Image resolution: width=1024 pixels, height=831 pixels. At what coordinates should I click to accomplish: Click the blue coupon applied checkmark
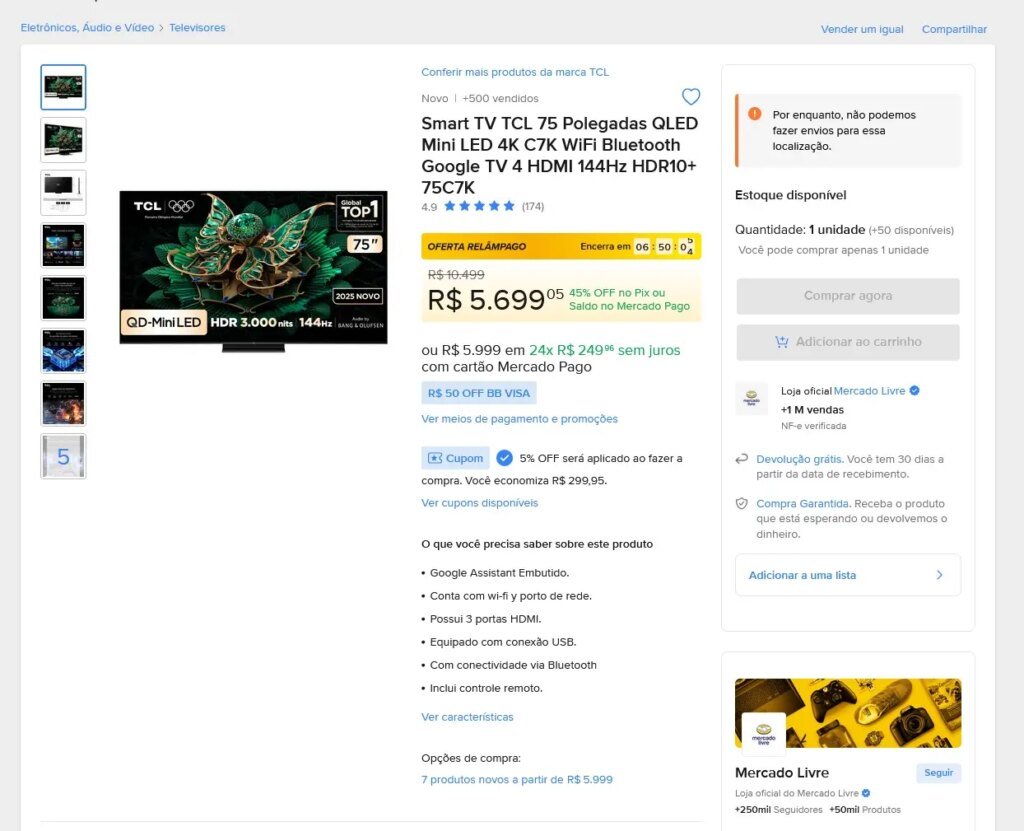pyautogui.click(x=504, y=458)
